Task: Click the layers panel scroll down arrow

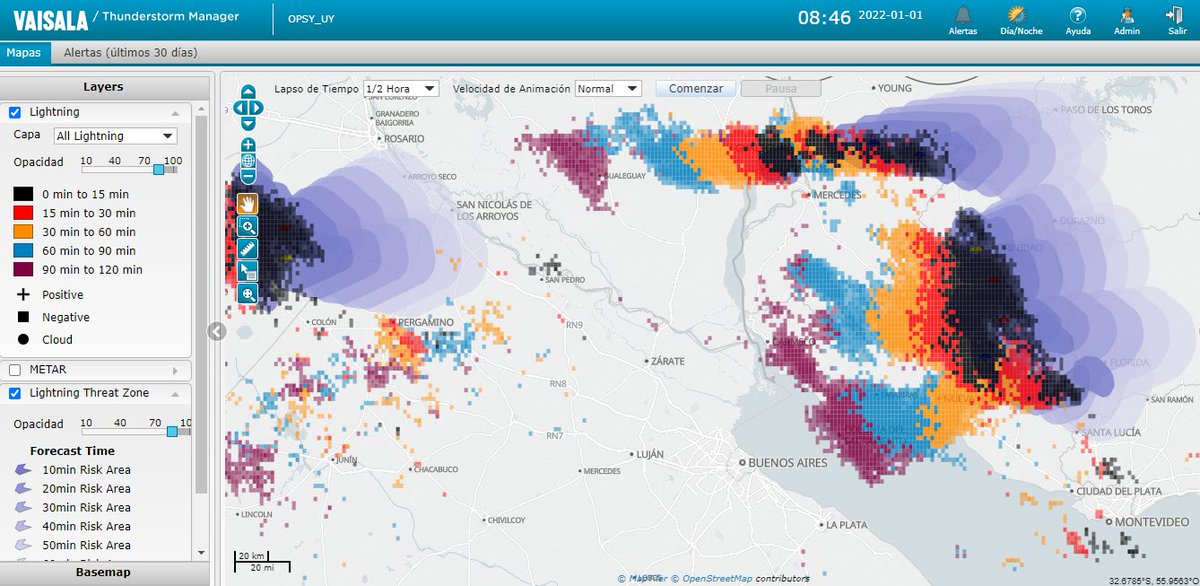Action: point(201,552)
